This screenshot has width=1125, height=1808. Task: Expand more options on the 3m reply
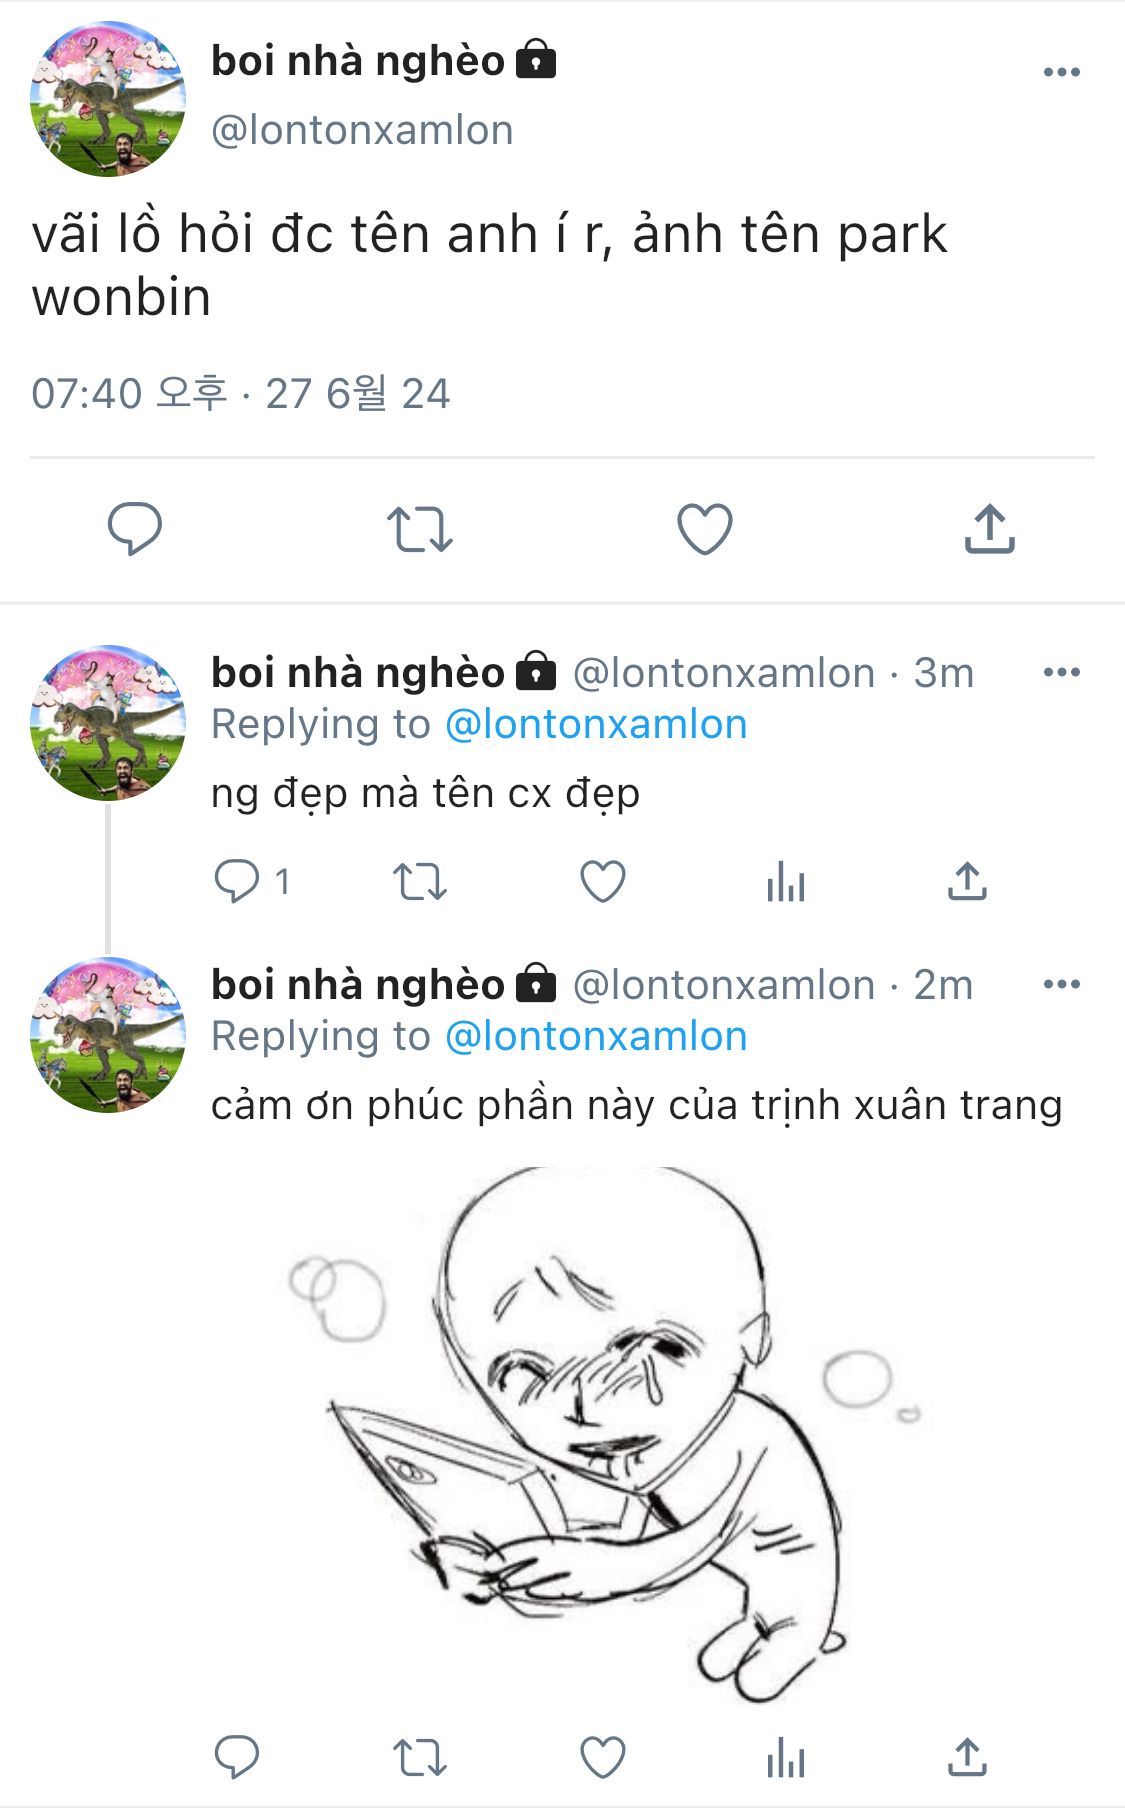(1061, 672)
